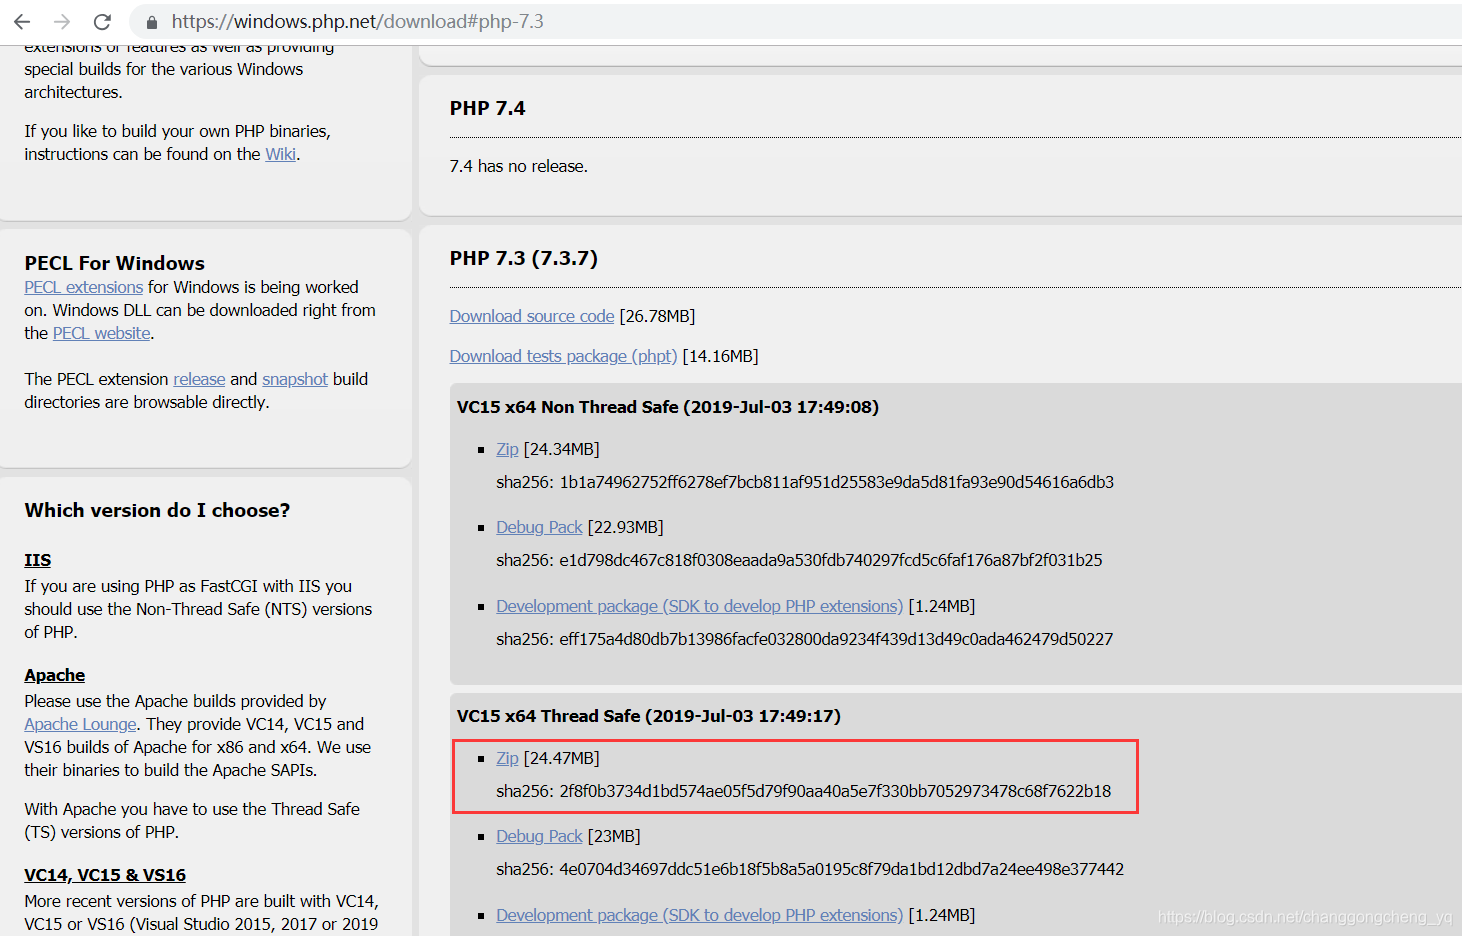
Task: Download source code for PHP 7.3
Action: [532, 316]
